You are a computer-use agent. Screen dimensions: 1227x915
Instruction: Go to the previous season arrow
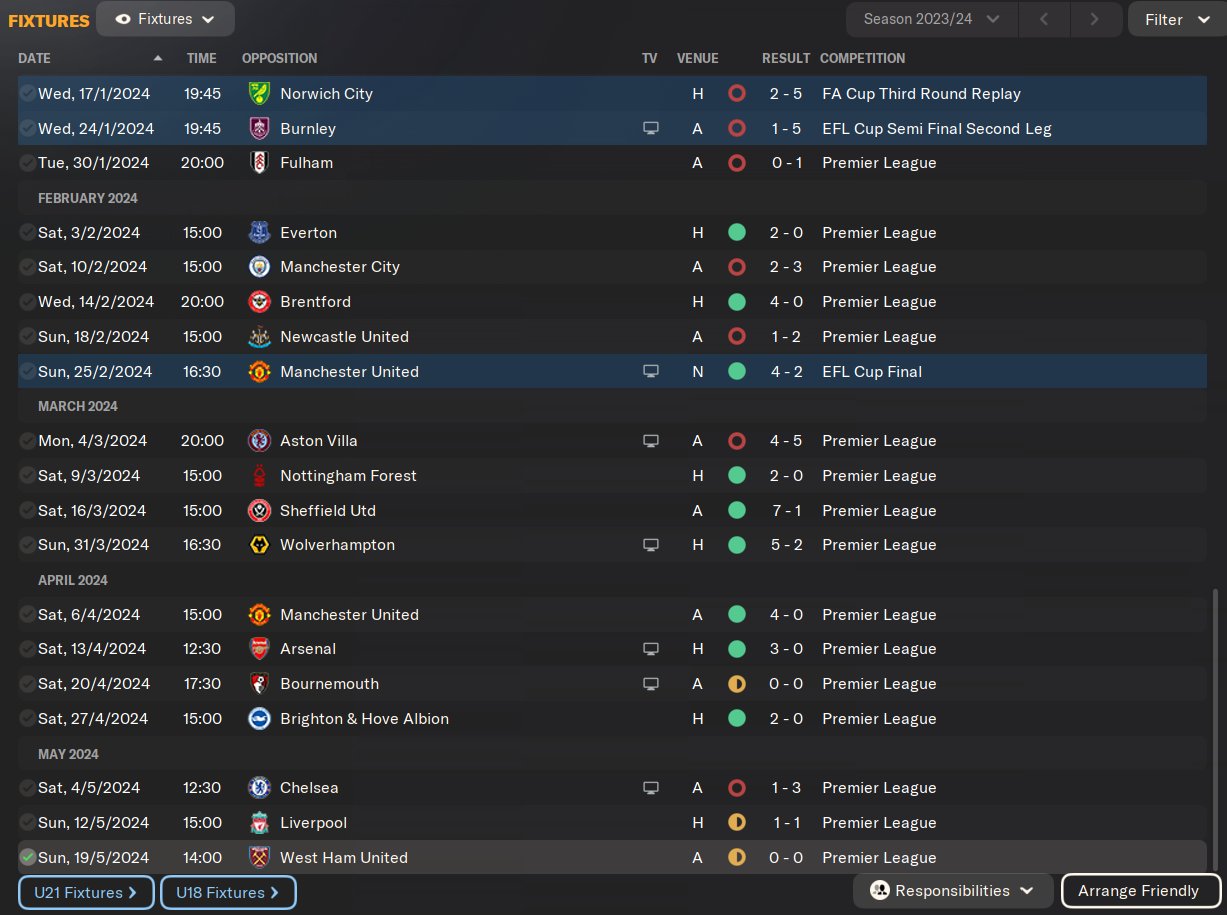tap(1043, 19)
